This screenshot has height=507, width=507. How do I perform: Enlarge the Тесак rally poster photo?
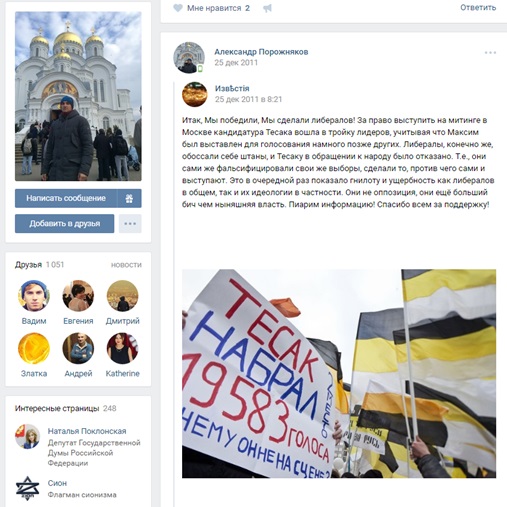339,373
